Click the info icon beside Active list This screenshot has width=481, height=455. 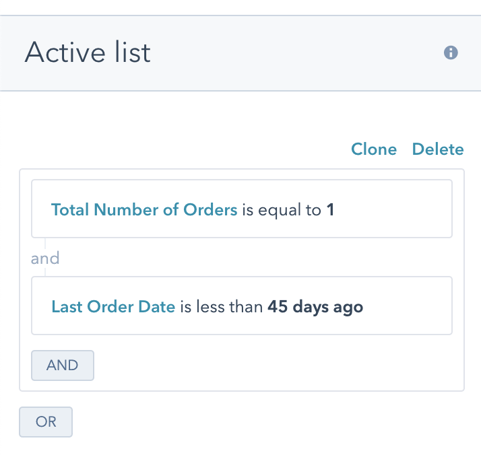click(x=451, y=53)
